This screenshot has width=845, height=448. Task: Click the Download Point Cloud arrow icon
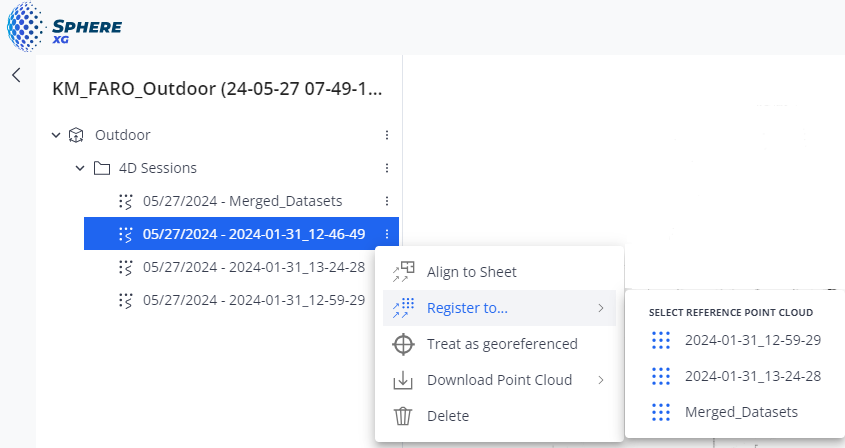(403, 380)
